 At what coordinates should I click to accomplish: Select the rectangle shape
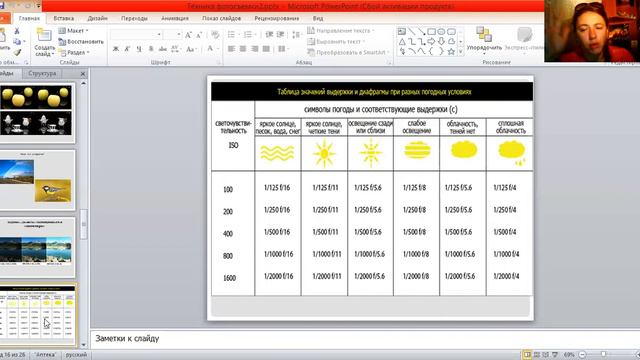pyautogui.click(x=431, y=32)
